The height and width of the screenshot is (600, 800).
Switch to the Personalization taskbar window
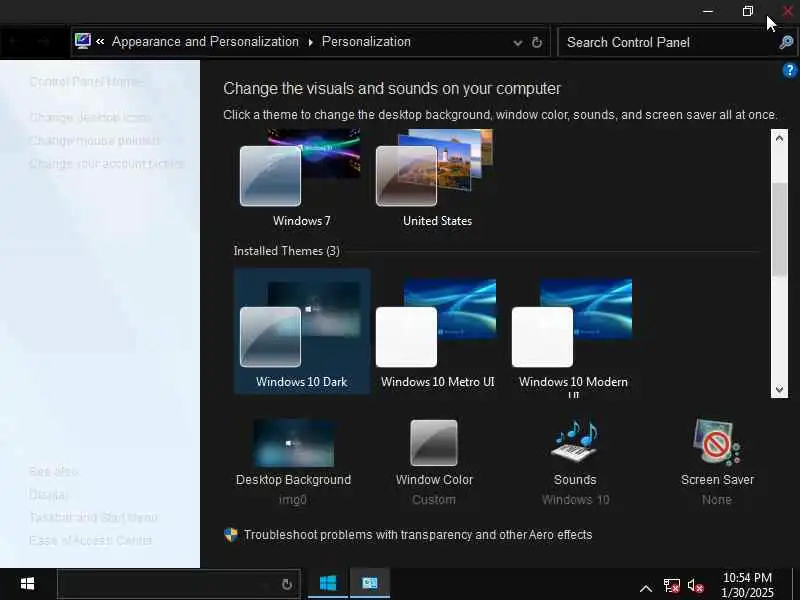(x=369, y=583)
